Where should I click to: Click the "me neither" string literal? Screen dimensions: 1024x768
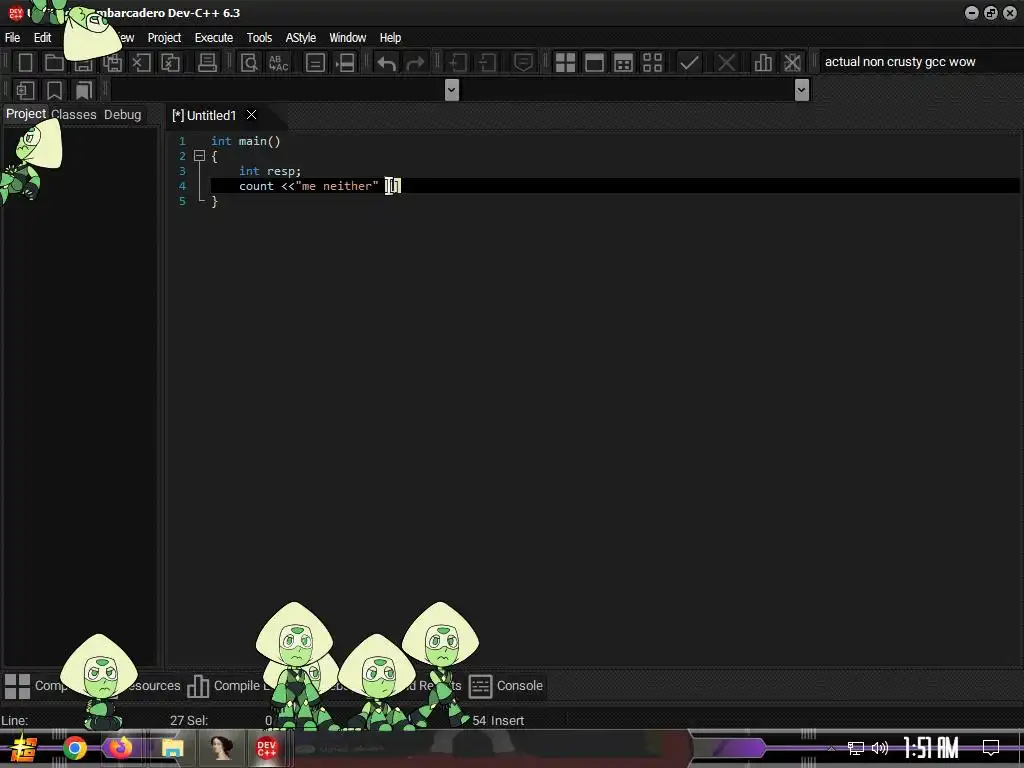[337, 186]
